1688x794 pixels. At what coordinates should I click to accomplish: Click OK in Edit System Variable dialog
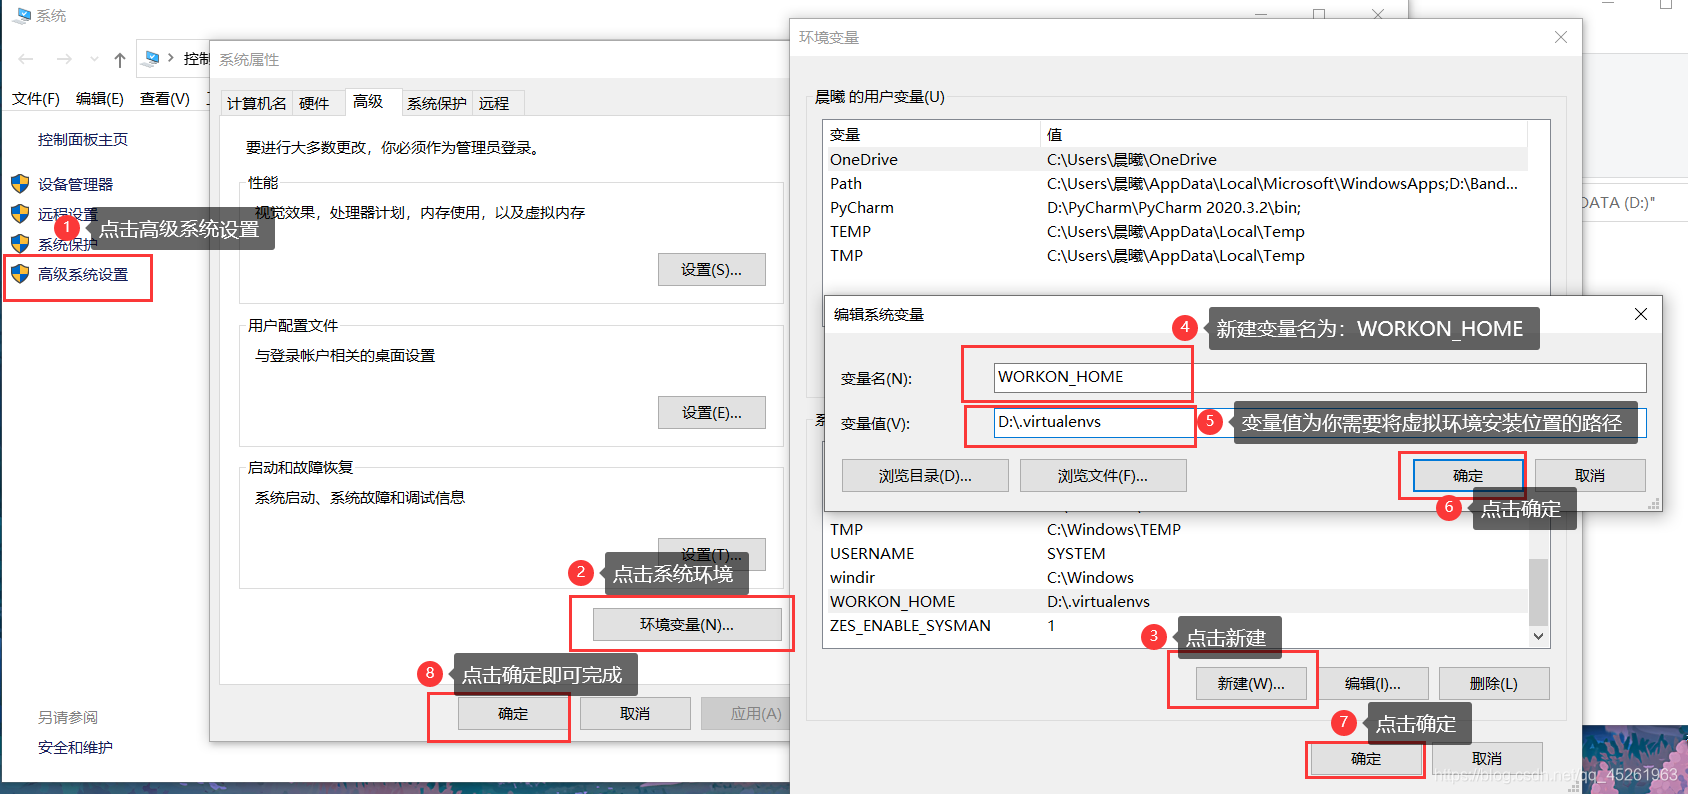(1468, 476)
